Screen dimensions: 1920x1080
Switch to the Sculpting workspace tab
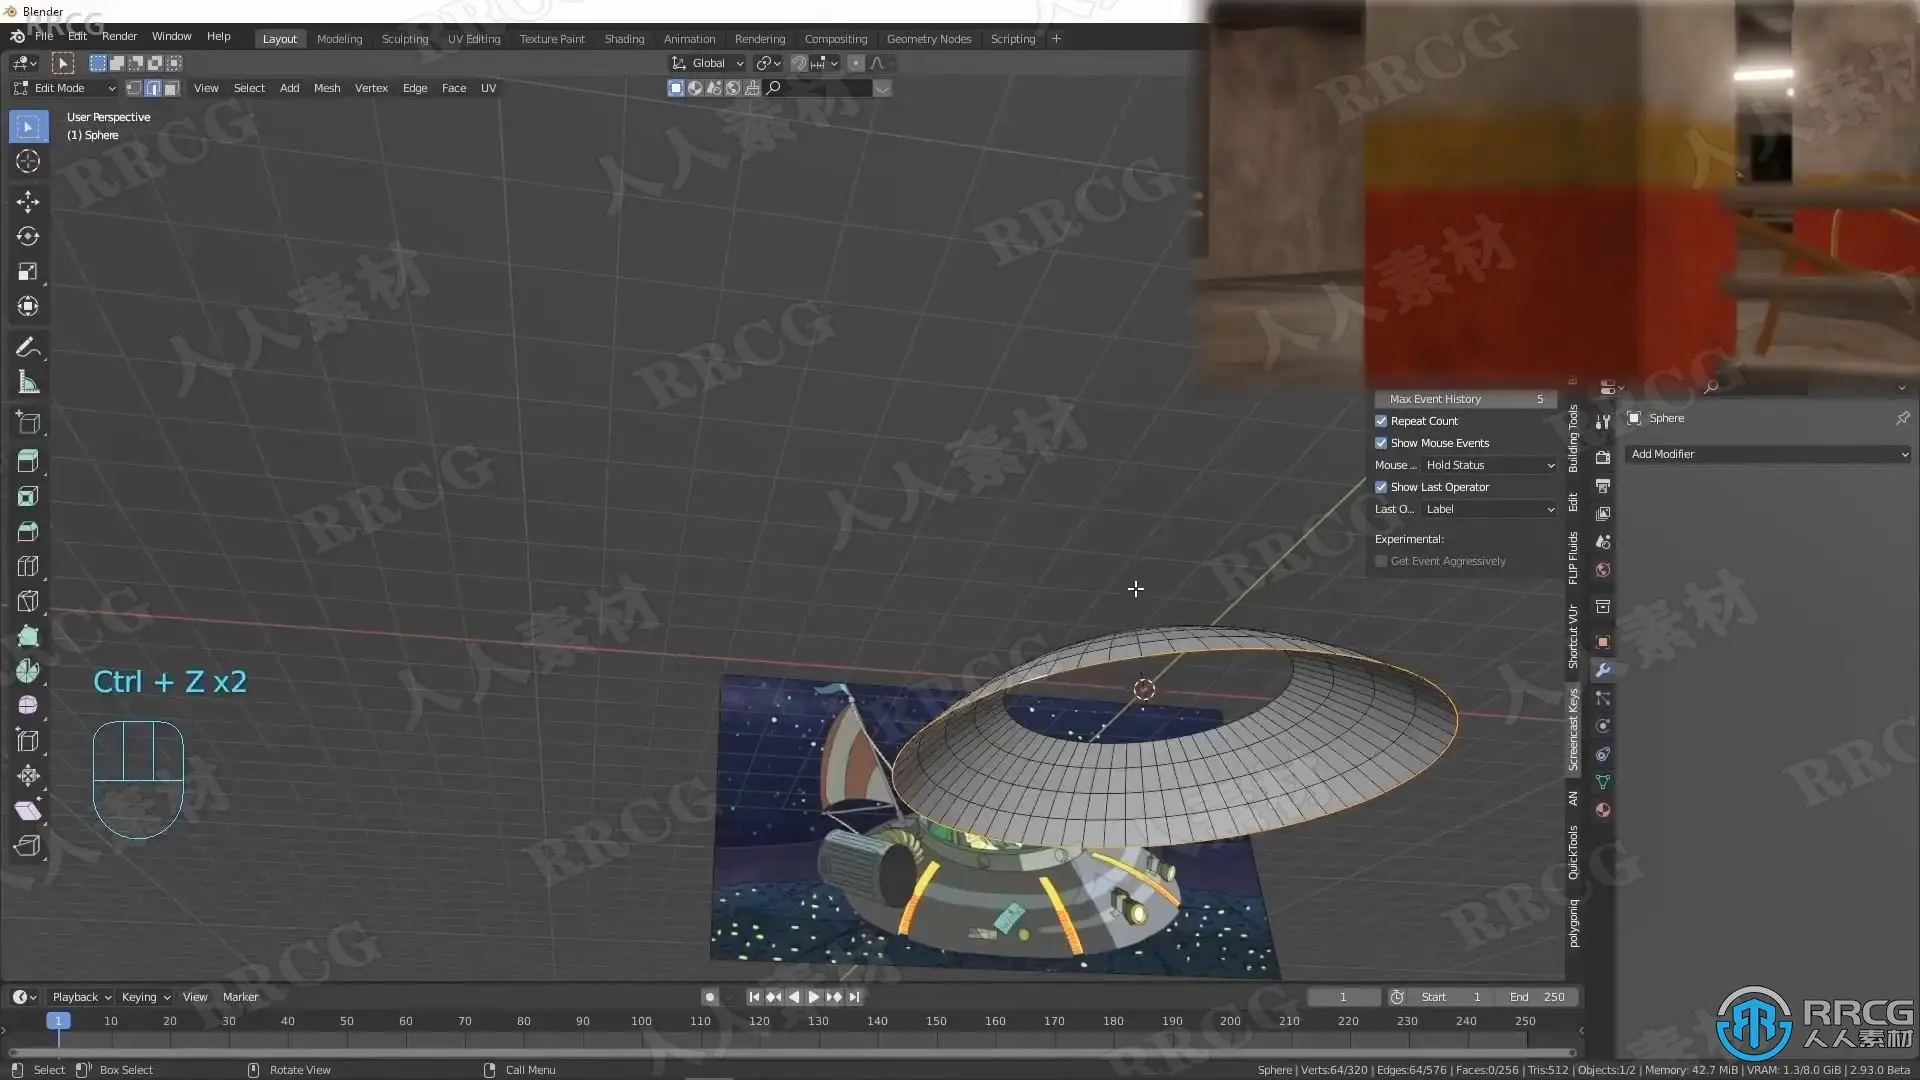pyautogui.click(x=404, y=39)
